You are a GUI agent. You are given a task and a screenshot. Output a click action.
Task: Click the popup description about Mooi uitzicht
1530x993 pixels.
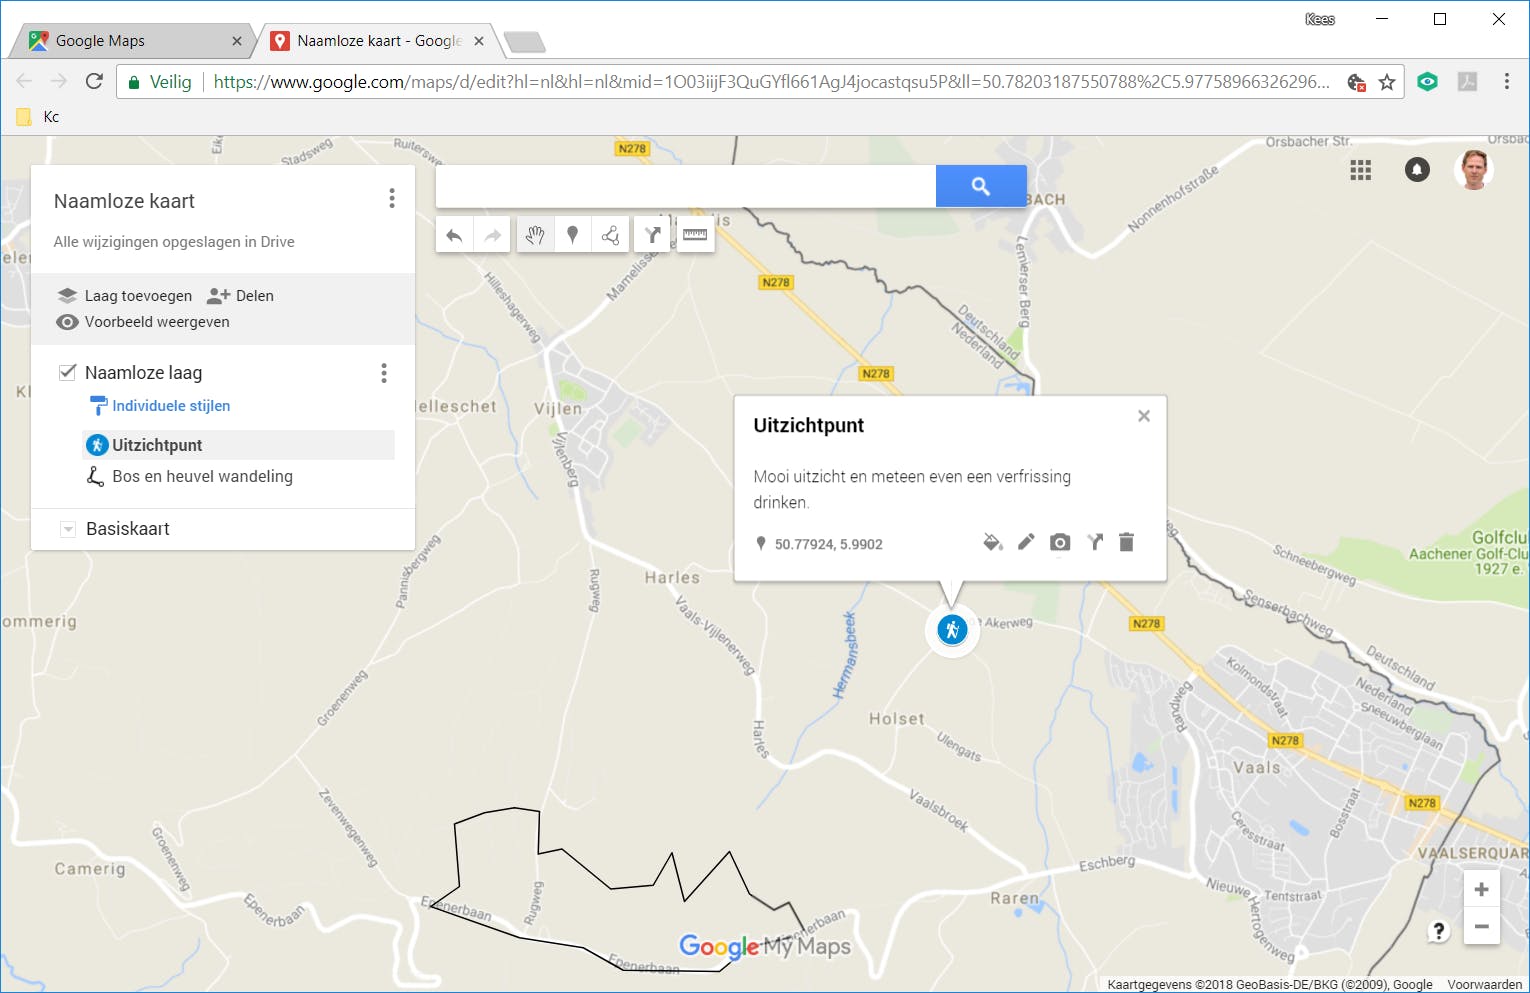[x=912, y=489]
